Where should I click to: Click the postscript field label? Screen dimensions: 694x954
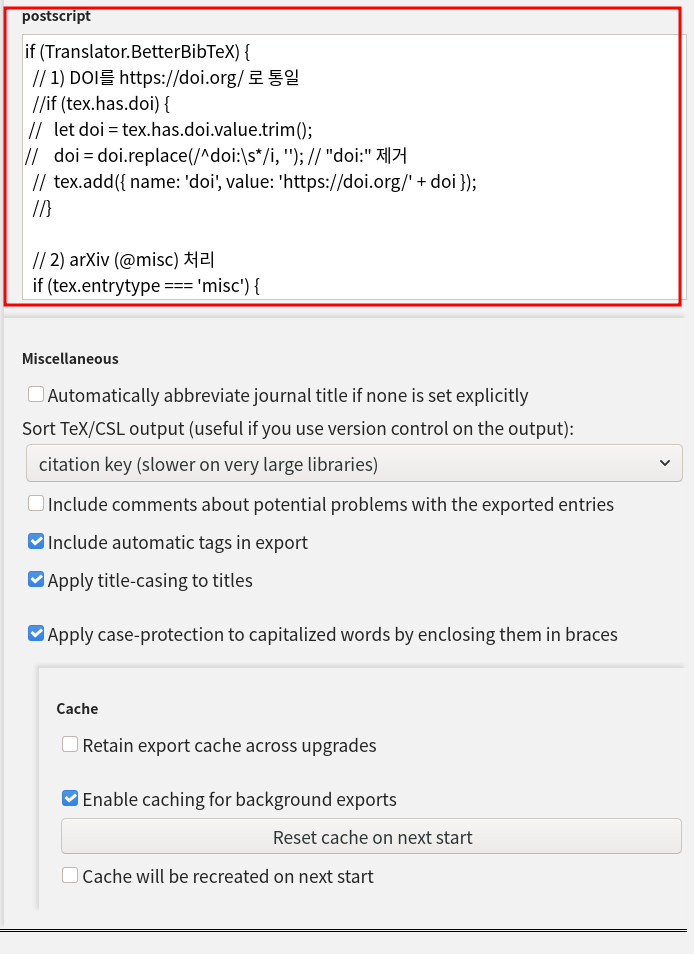pyautogui.click(x=55, y=15)
